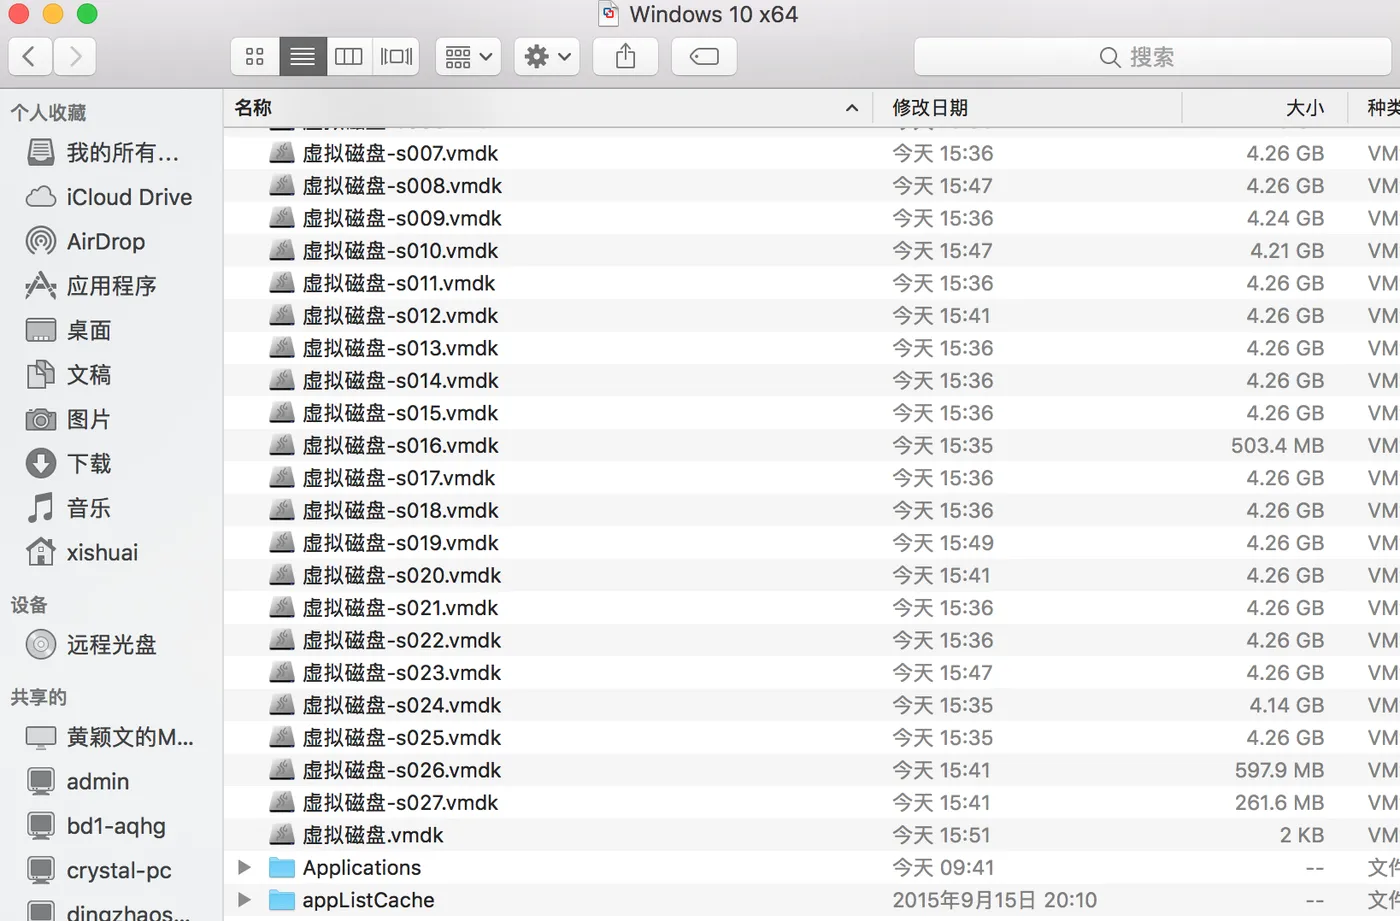Click the file icon of 虚拟磁盘-s020.vmdk
1400x921 pixels.
(x=283, y=575)
